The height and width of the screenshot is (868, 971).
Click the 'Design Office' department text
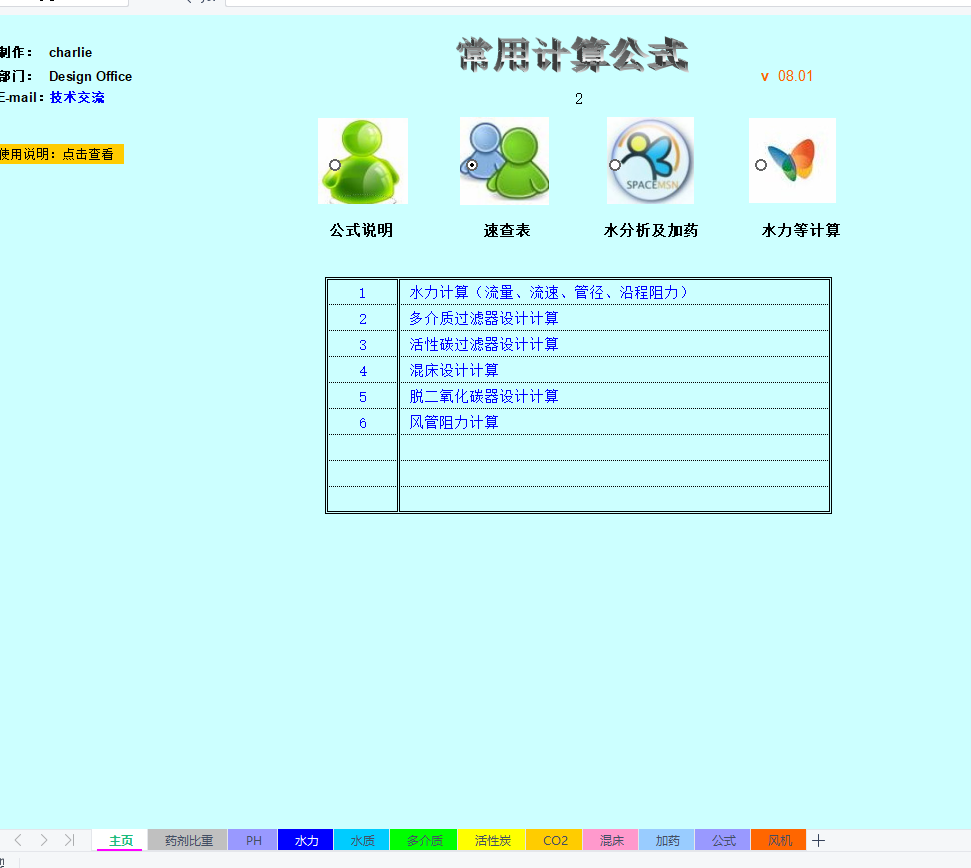pos(90,76)
